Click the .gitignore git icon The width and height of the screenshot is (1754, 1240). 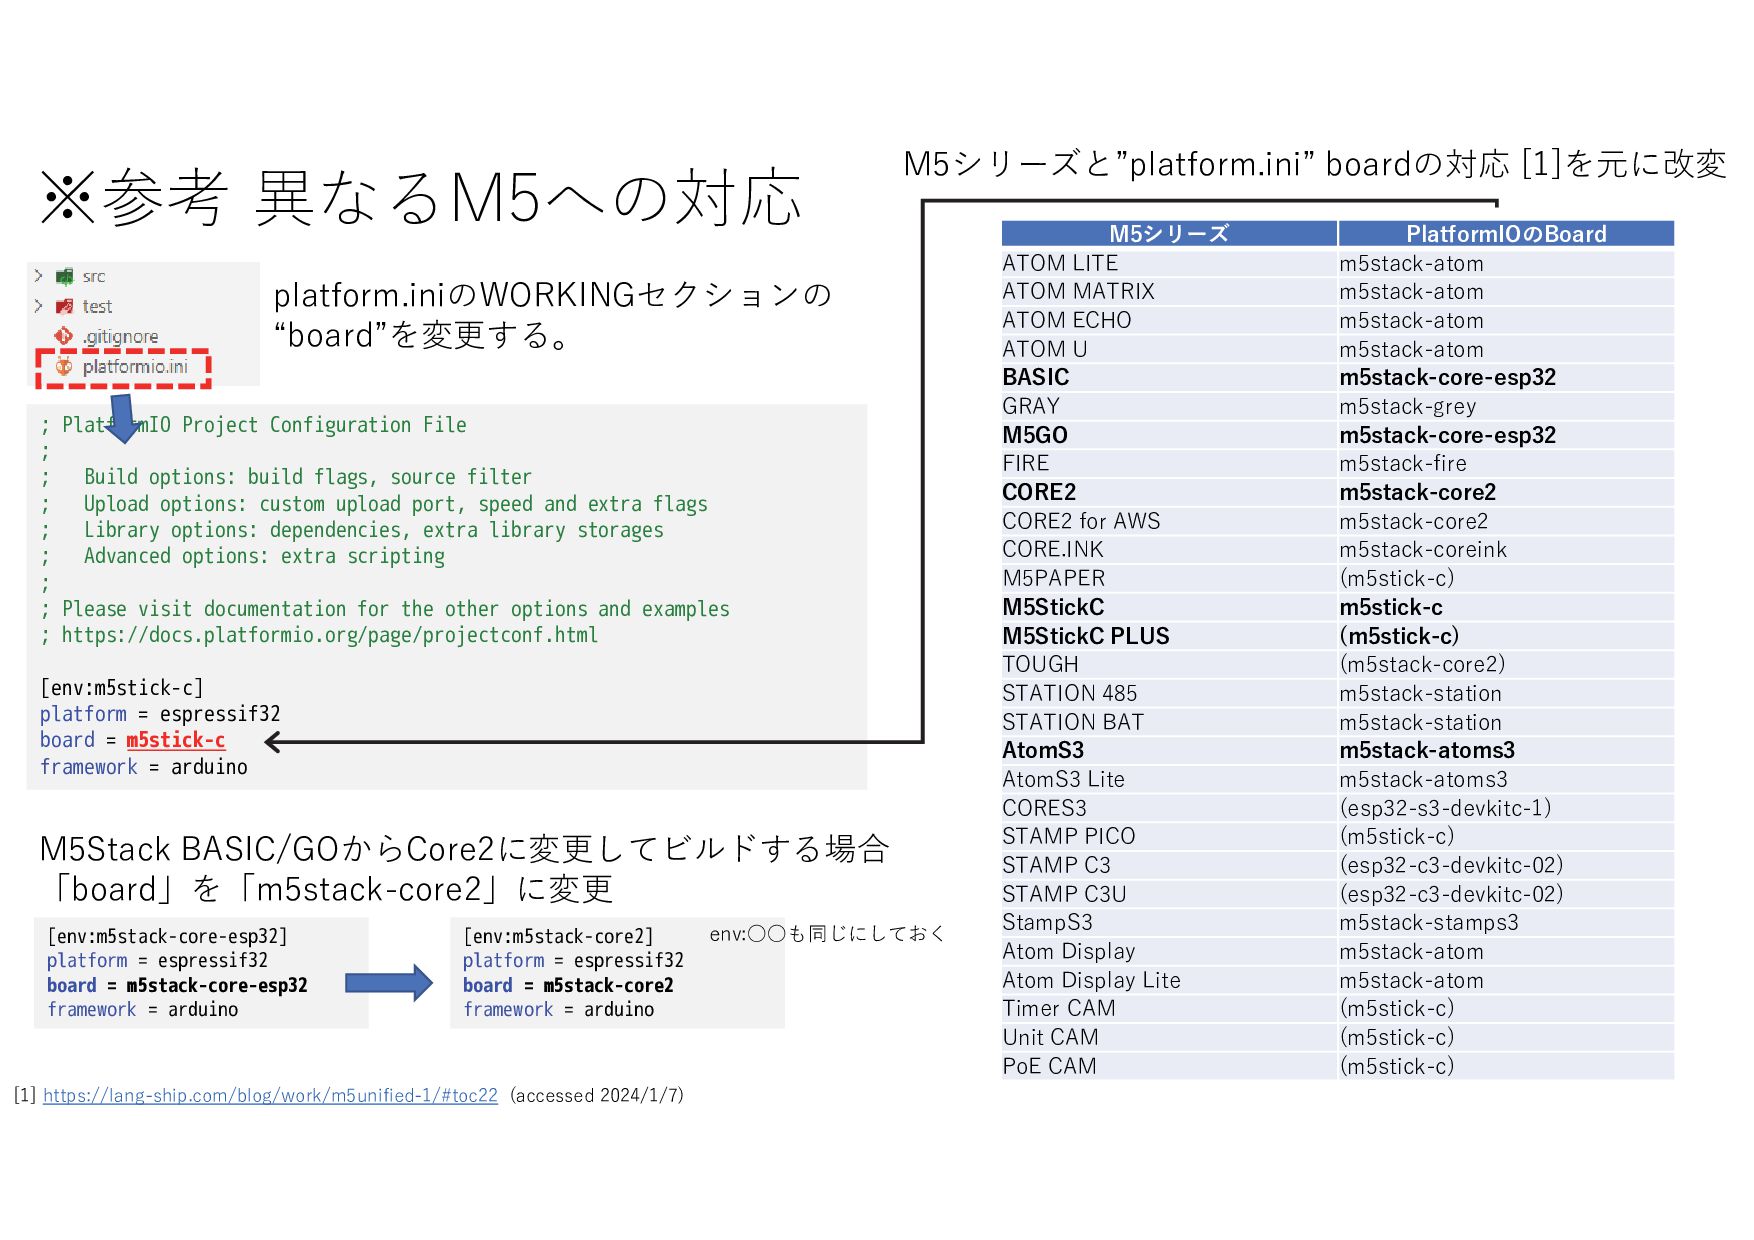(64, 336)
